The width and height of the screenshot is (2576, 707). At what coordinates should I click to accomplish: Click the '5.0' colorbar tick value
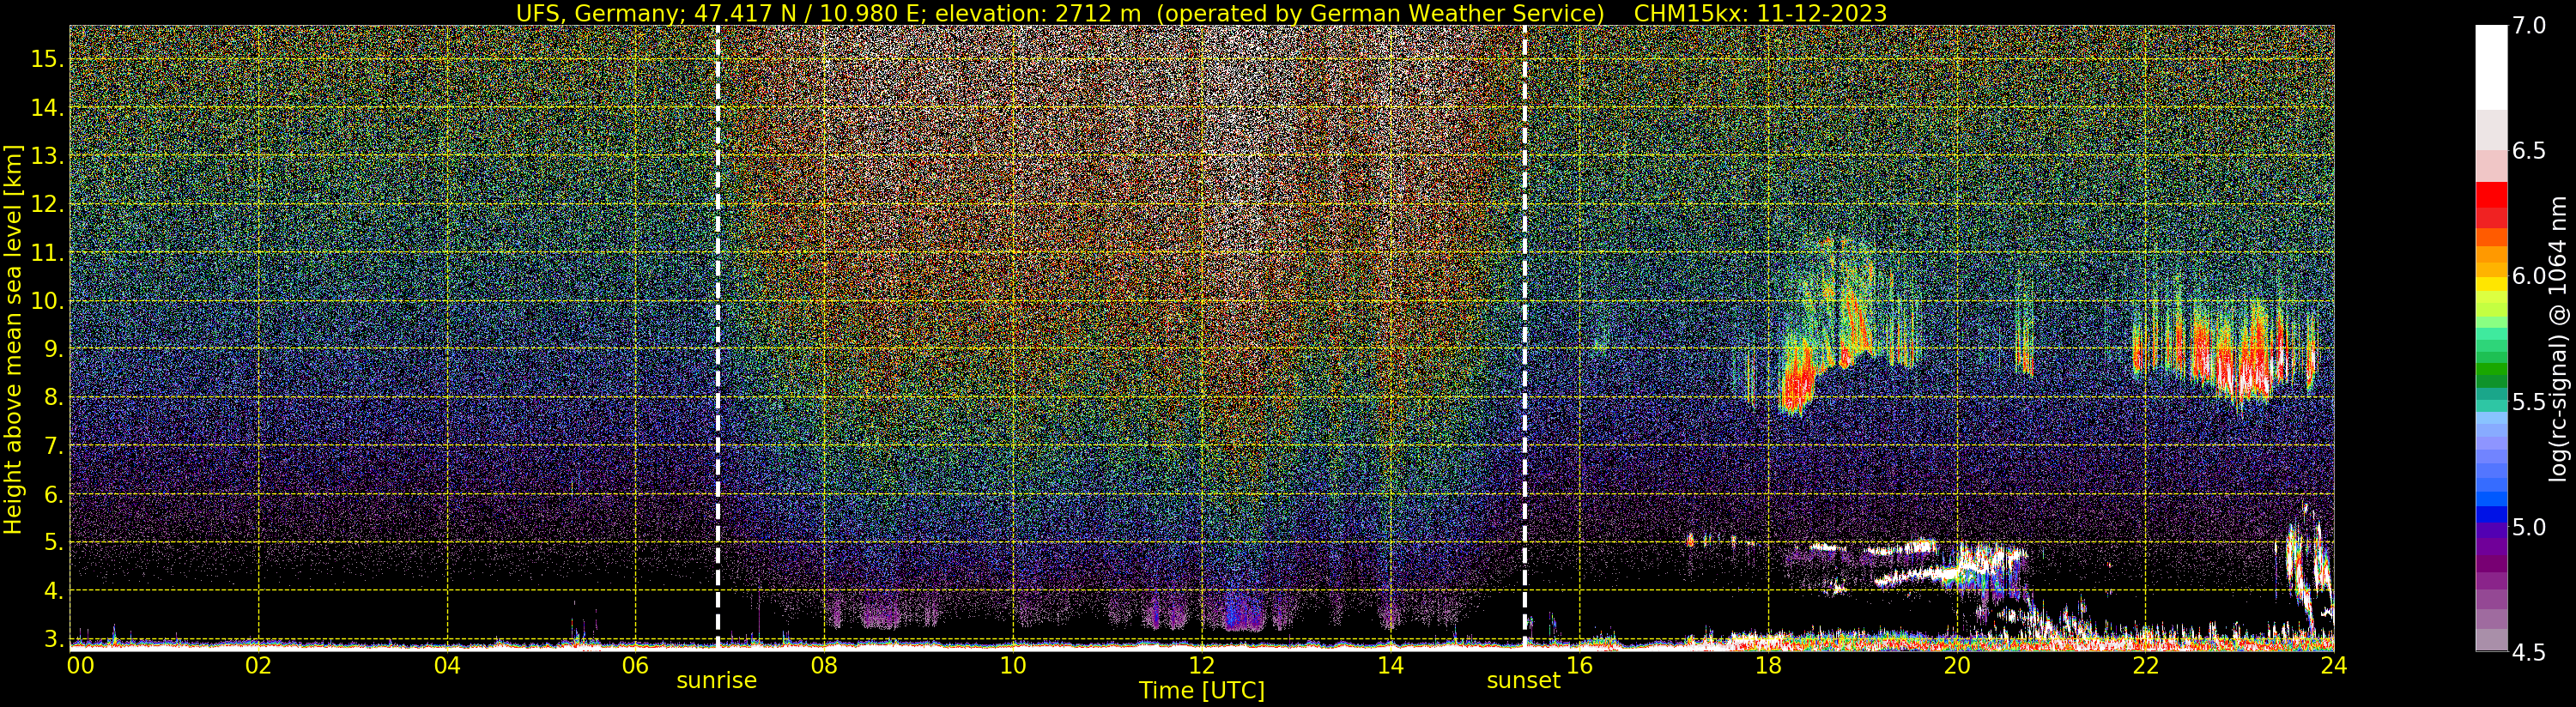[x=2529, y=527]
